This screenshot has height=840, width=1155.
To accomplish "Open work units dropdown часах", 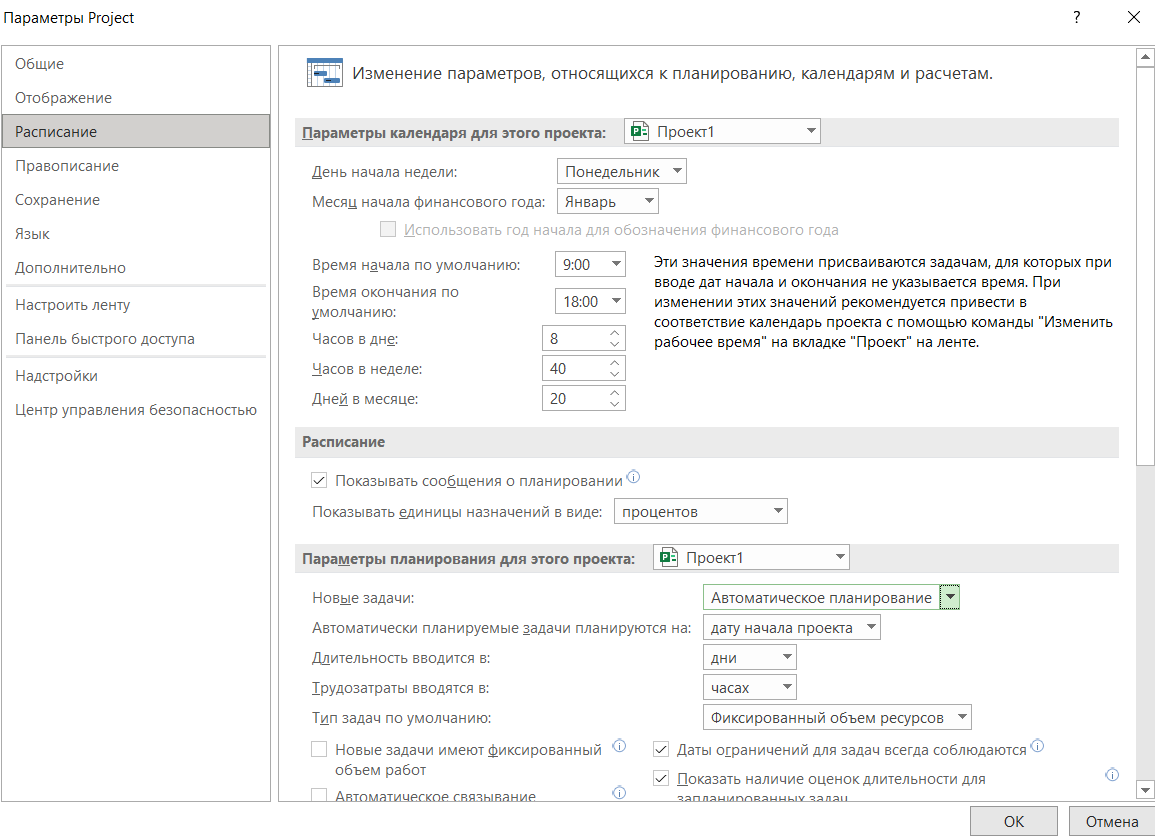I will click(750, 687).
